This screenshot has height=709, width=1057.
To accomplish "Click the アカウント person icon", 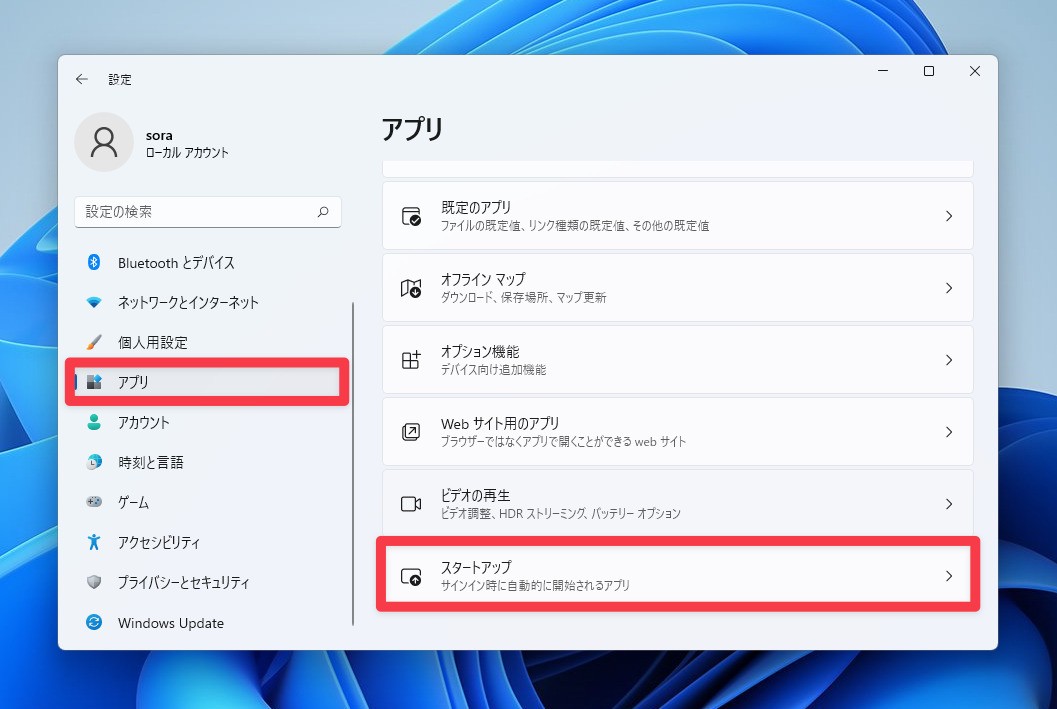I will (94, 422).
